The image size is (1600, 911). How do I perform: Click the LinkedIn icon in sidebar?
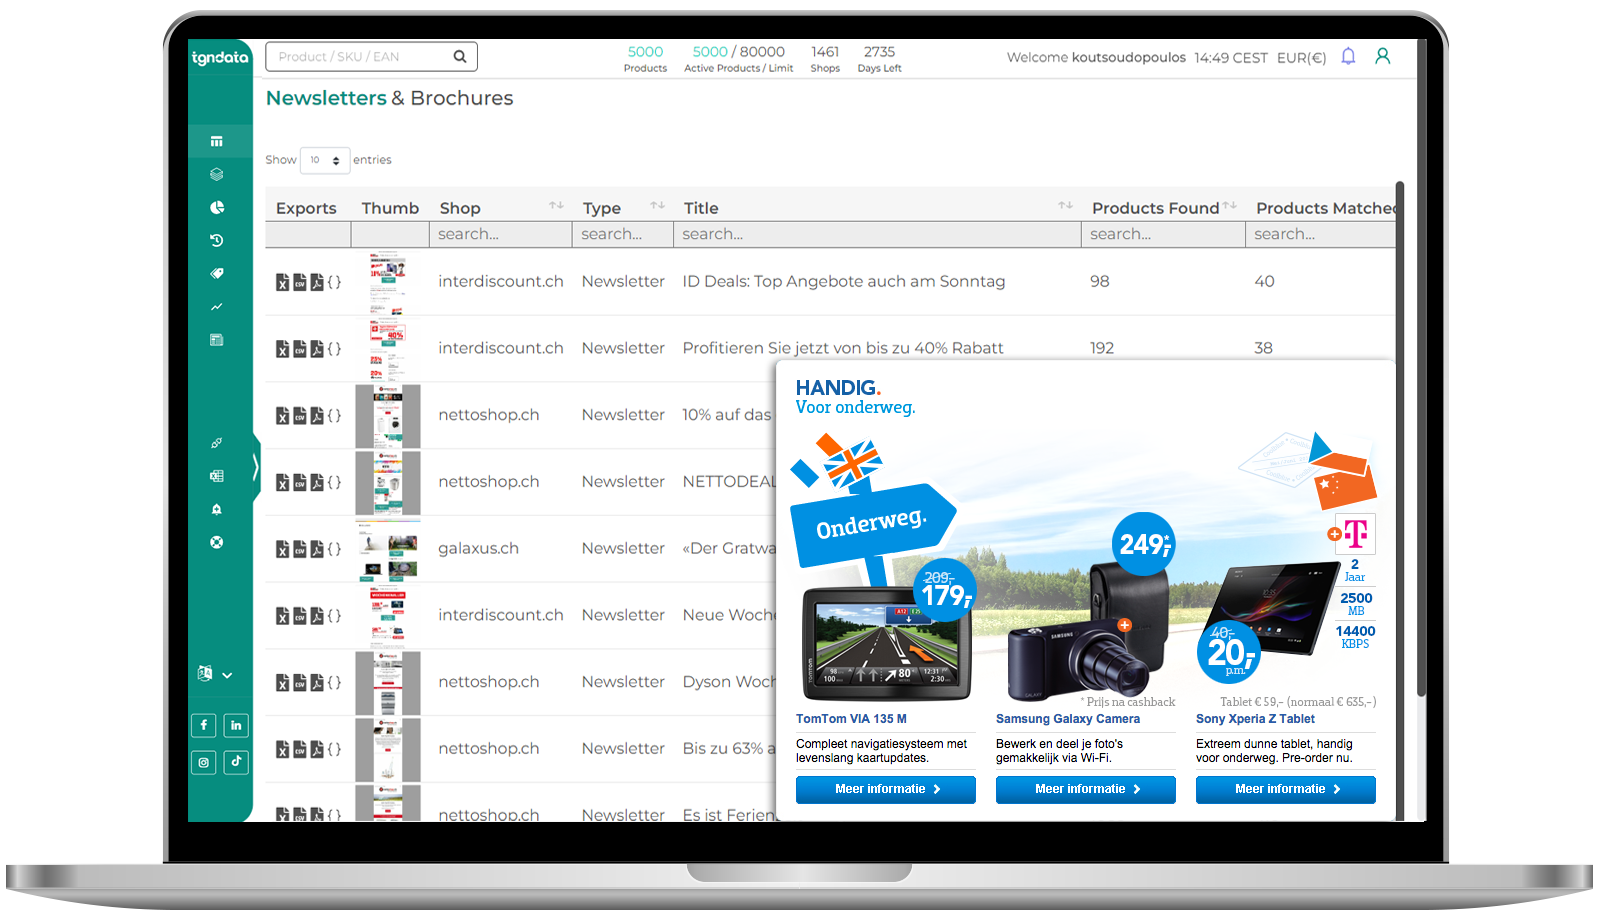click(236, 725)
